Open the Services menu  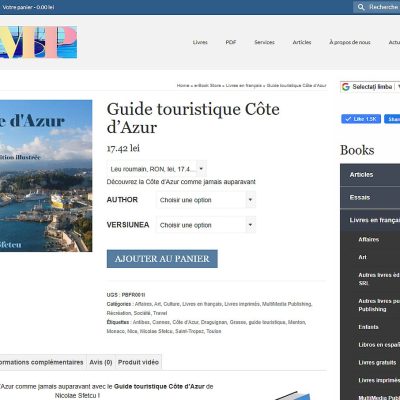click(x=264, y=42)
